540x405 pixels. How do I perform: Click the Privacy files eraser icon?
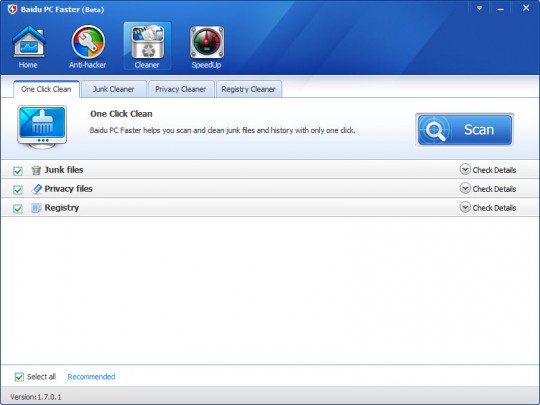point(37,189)
